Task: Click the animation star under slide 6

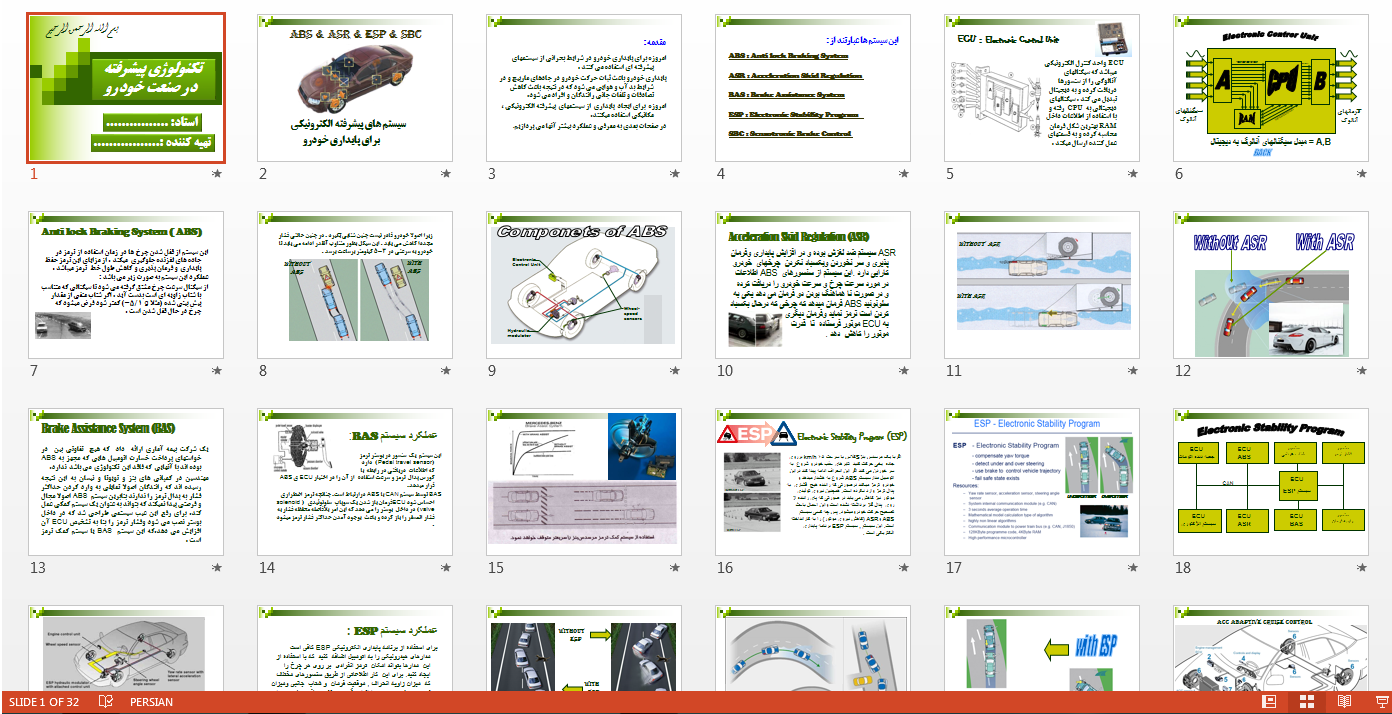Action: pyautogui.click(x=1362, y=174)
